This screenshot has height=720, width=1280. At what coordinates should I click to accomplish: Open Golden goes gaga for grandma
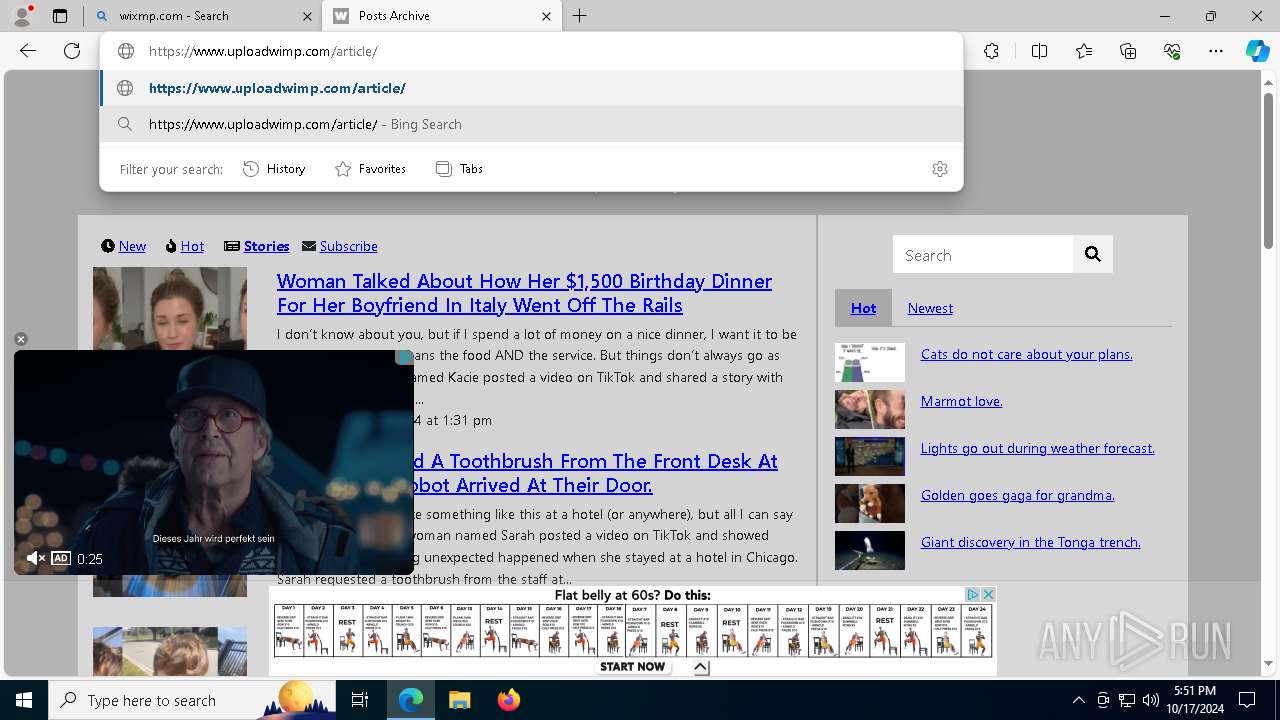pyautogui.click(x=1018, y=495)
